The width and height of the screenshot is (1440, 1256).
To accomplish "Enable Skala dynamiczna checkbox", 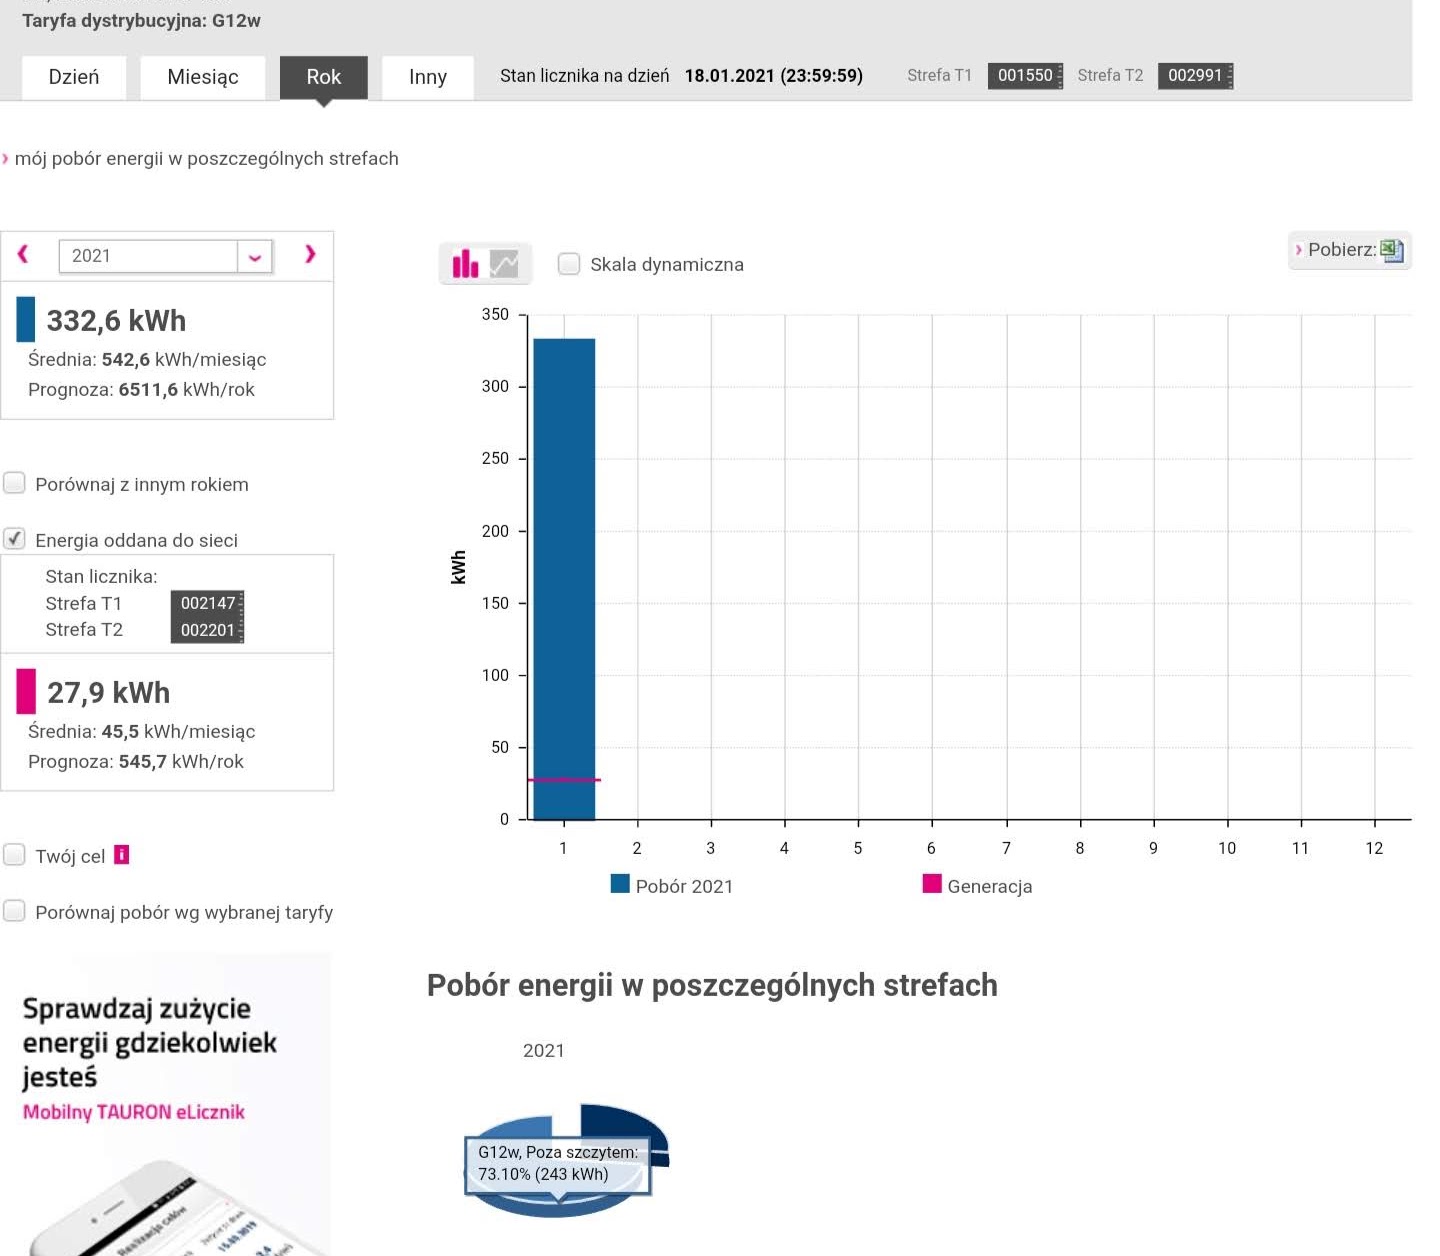I will click(569, 264).
